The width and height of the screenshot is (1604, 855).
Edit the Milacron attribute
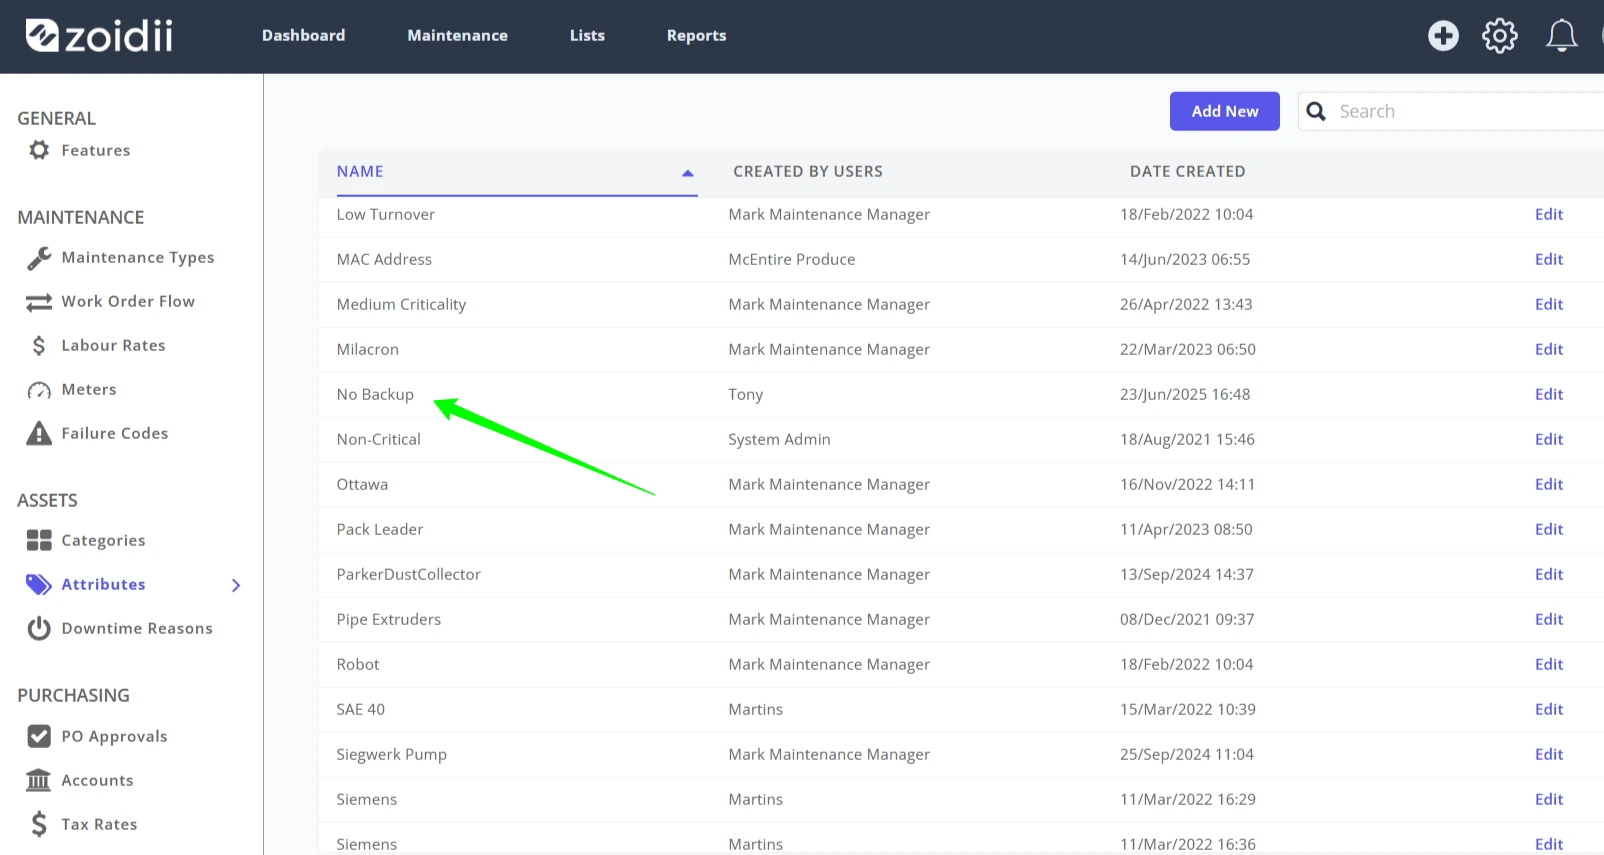[x=1548, y=350]
